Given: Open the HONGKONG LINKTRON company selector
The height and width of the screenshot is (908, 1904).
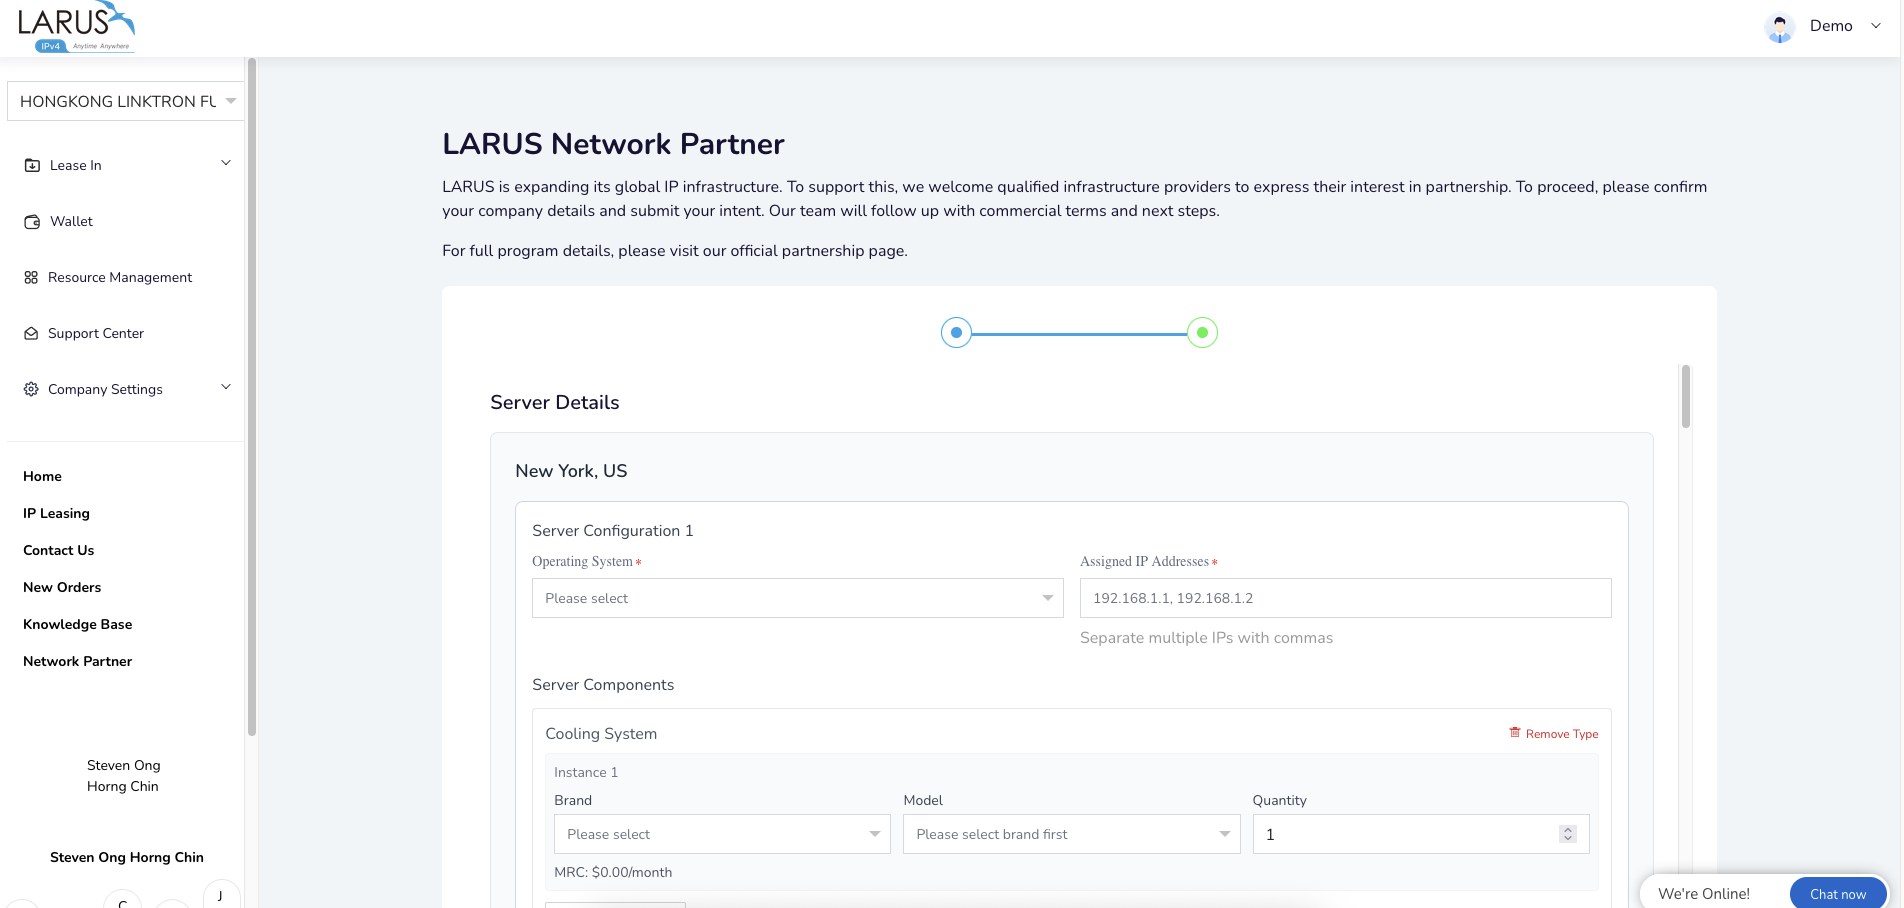Looking at the screenshot, I should [x=125, y=101].
